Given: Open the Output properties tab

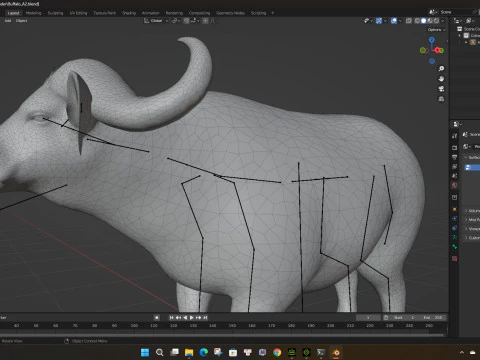Looking at the screenshot, I should (x=454, y=157).
